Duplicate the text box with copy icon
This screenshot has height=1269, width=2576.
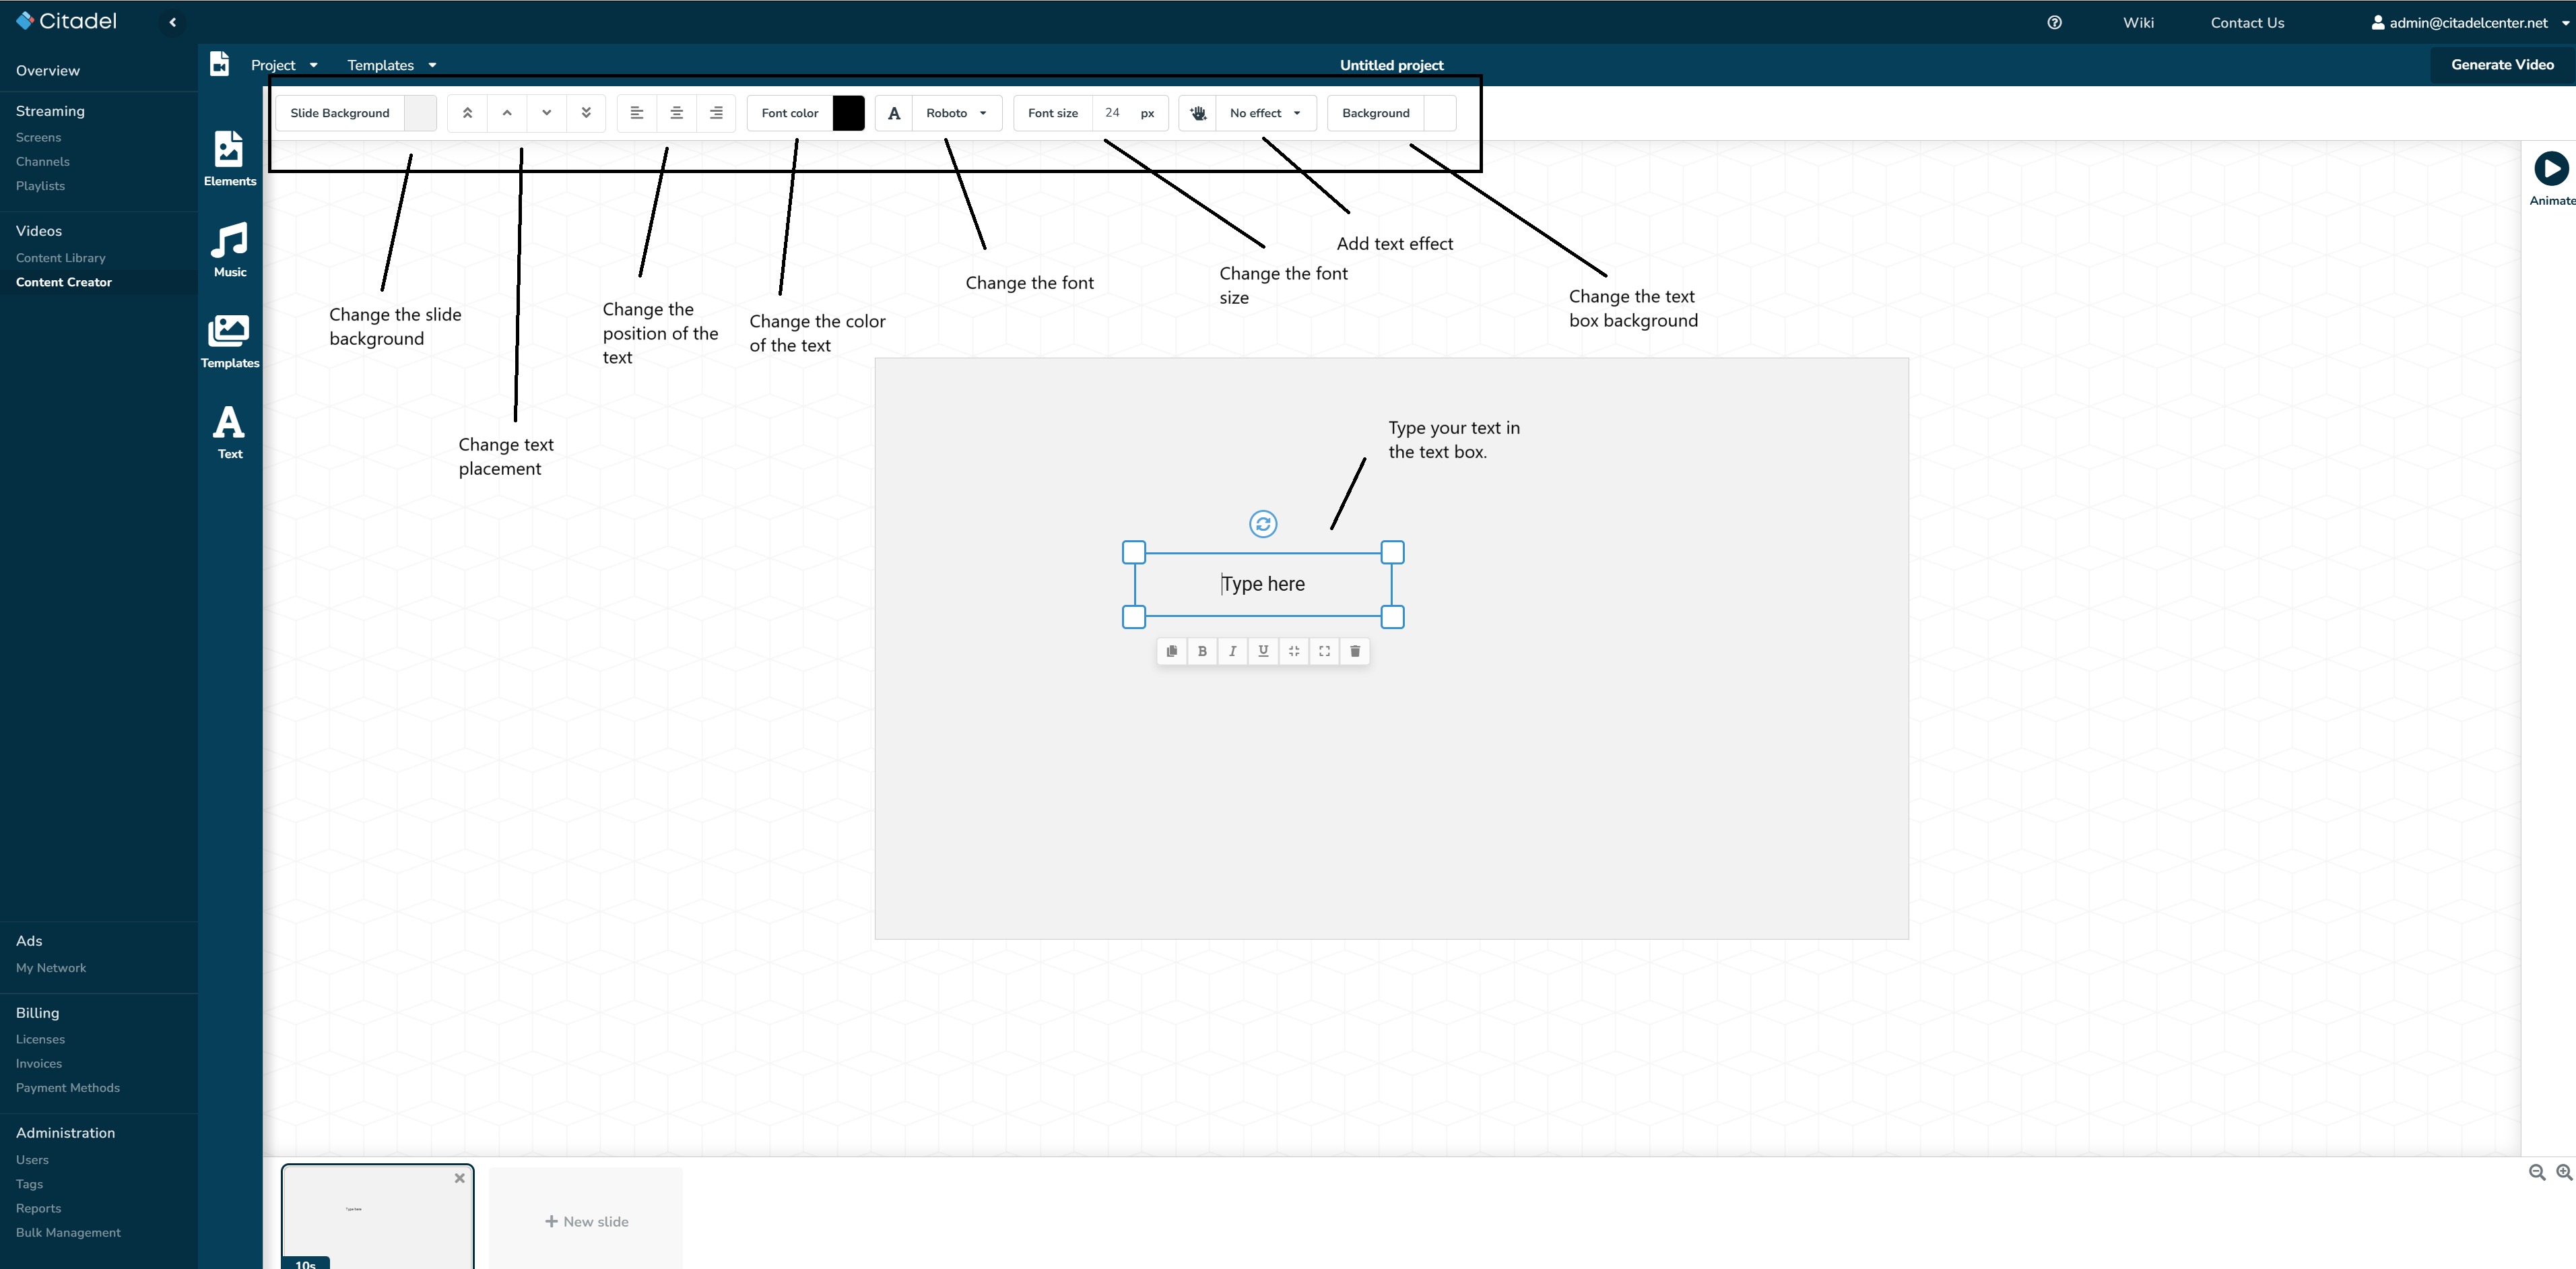coord(1172,651)
